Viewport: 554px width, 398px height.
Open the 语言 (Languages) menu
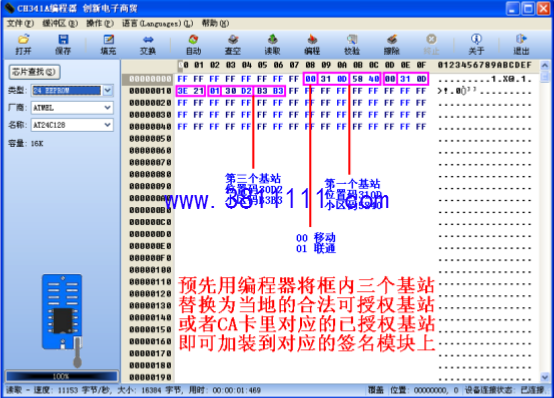[x=158, y=23]
